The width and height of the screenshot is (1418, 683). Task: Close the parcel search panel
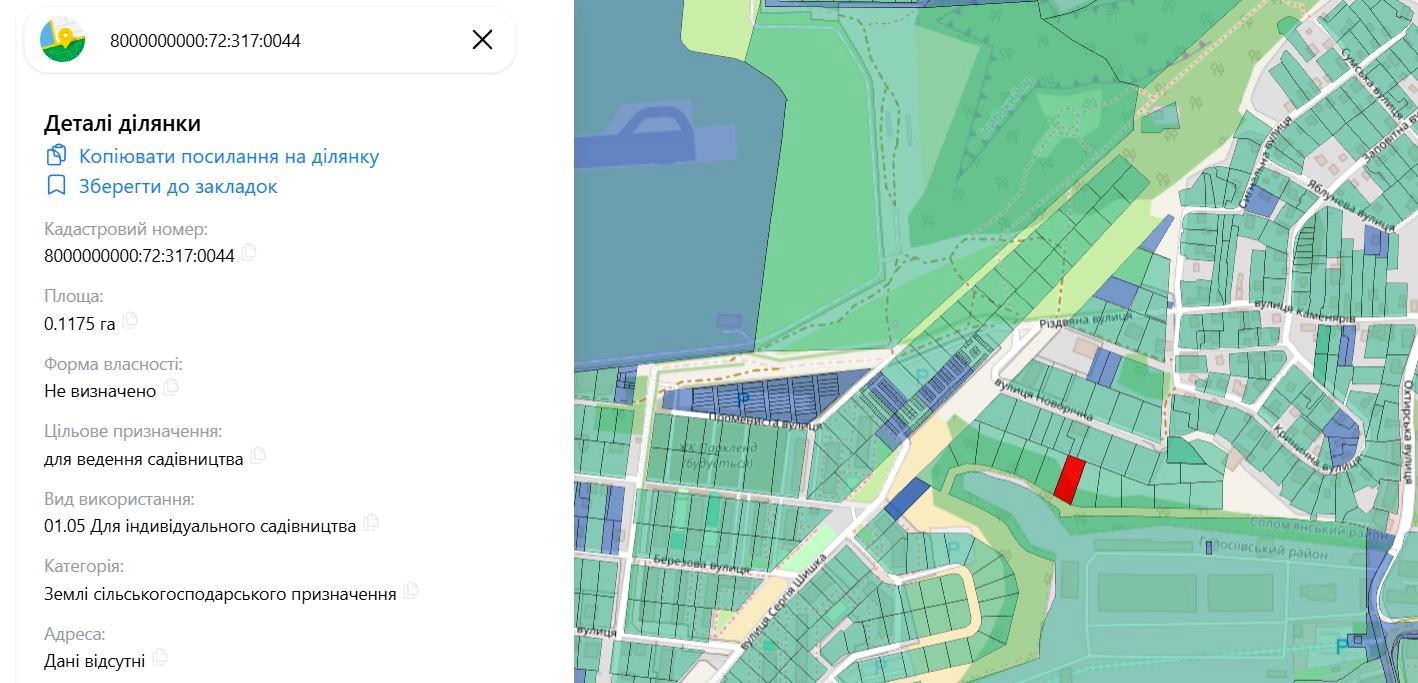(482, 40)
